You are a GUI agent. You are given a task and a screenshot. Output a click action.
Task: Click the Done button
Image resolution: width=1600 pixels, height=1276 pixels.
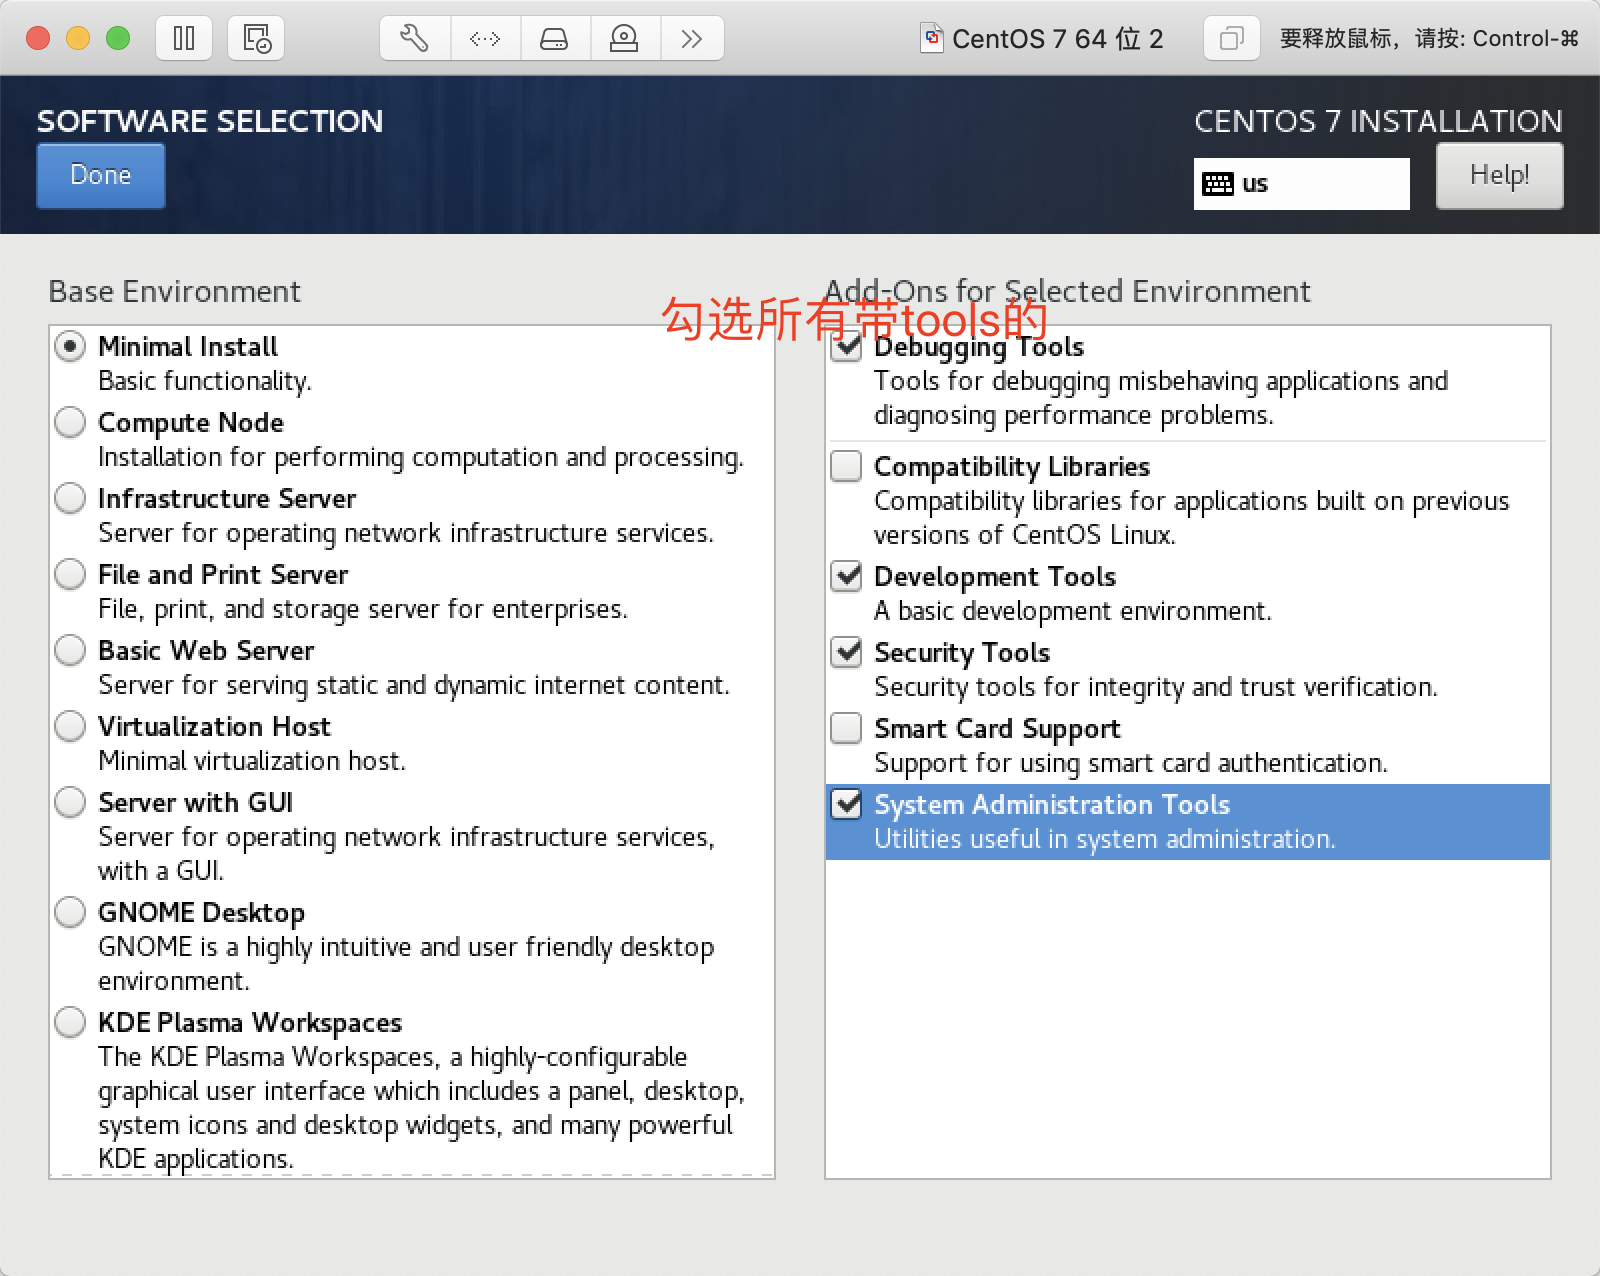101,175
